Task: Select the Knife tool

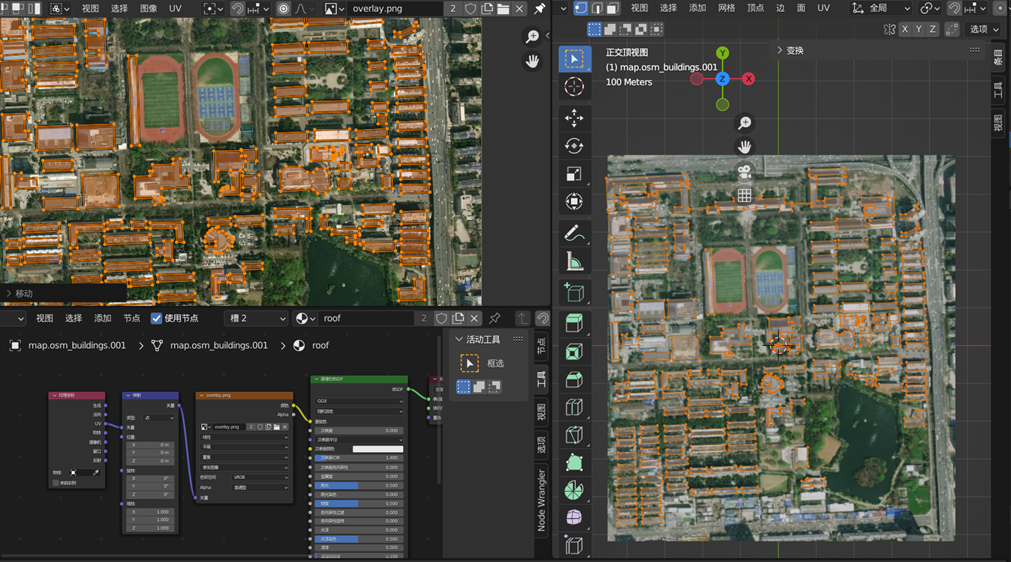Action: (574, 435)
